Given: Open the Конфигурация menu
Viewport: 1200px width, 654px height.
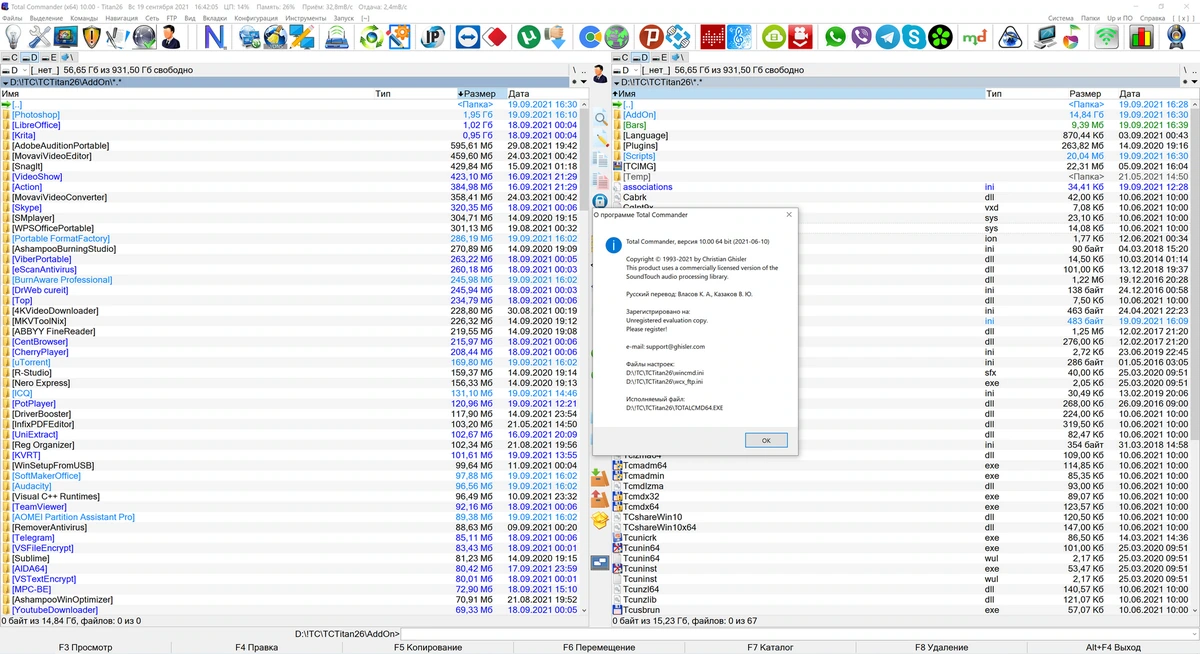Looking at the screenshot, I should tap(256, 18).
